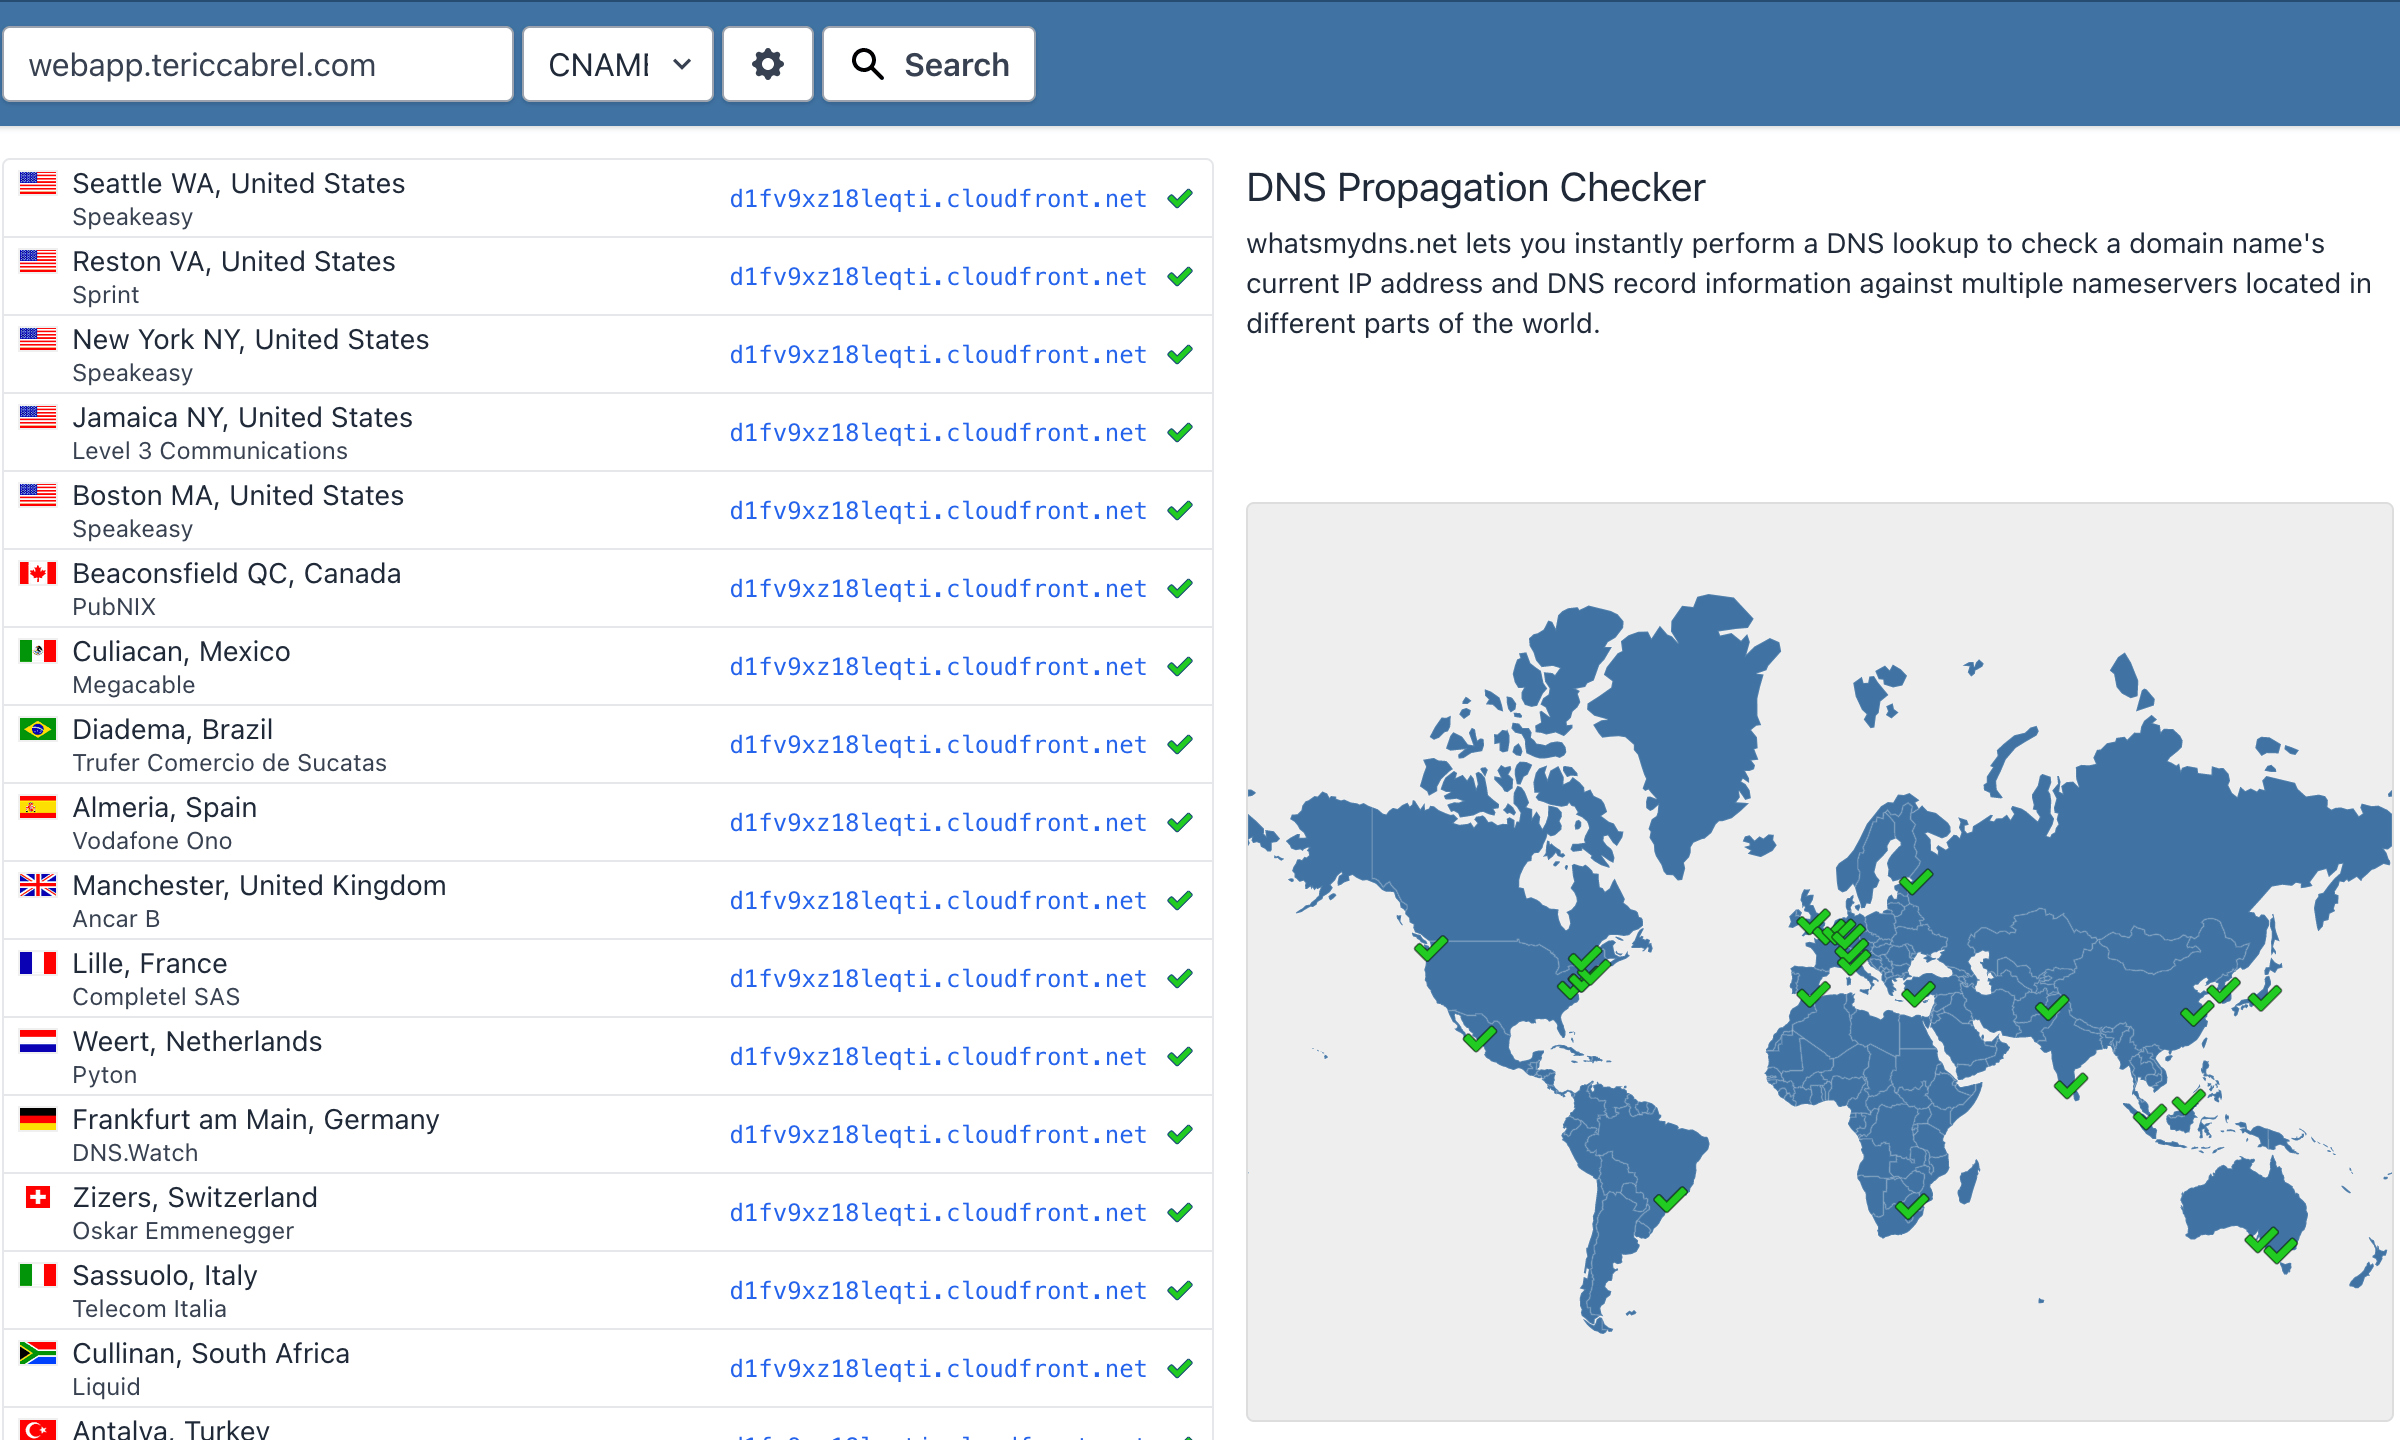
Task: Open the gear settings button
Action: 767,65
